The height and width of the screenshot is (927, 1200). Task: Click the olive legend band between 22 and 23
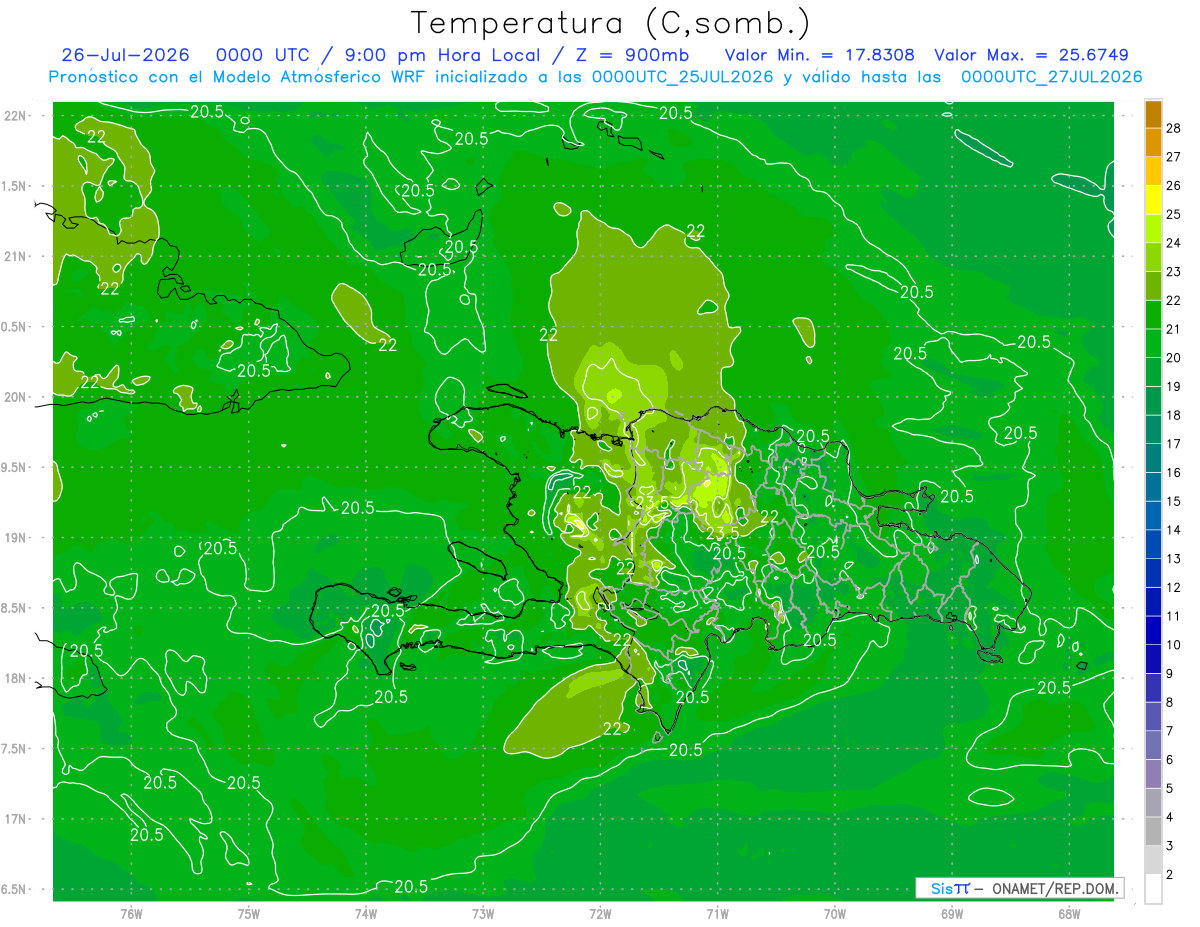point(1153,286)
